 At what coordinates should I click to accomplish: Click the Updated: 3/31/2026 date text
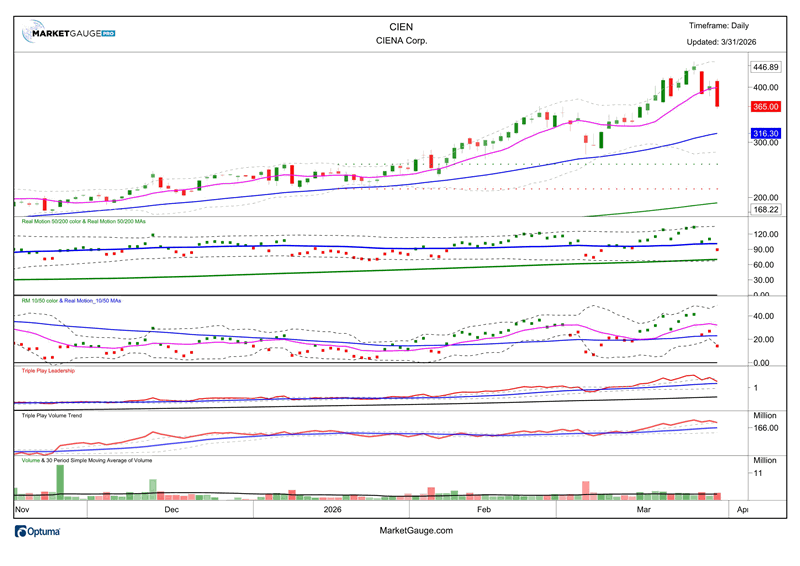[722, 42]
